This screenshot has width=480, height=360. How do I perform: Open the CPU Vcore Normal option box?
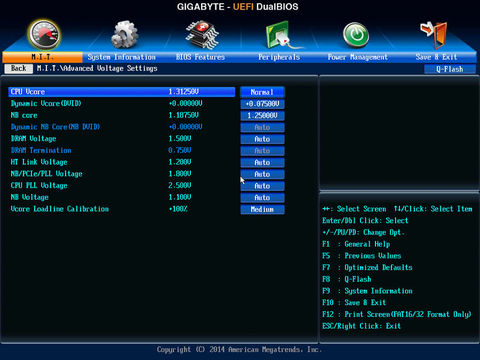coord(262,92)
